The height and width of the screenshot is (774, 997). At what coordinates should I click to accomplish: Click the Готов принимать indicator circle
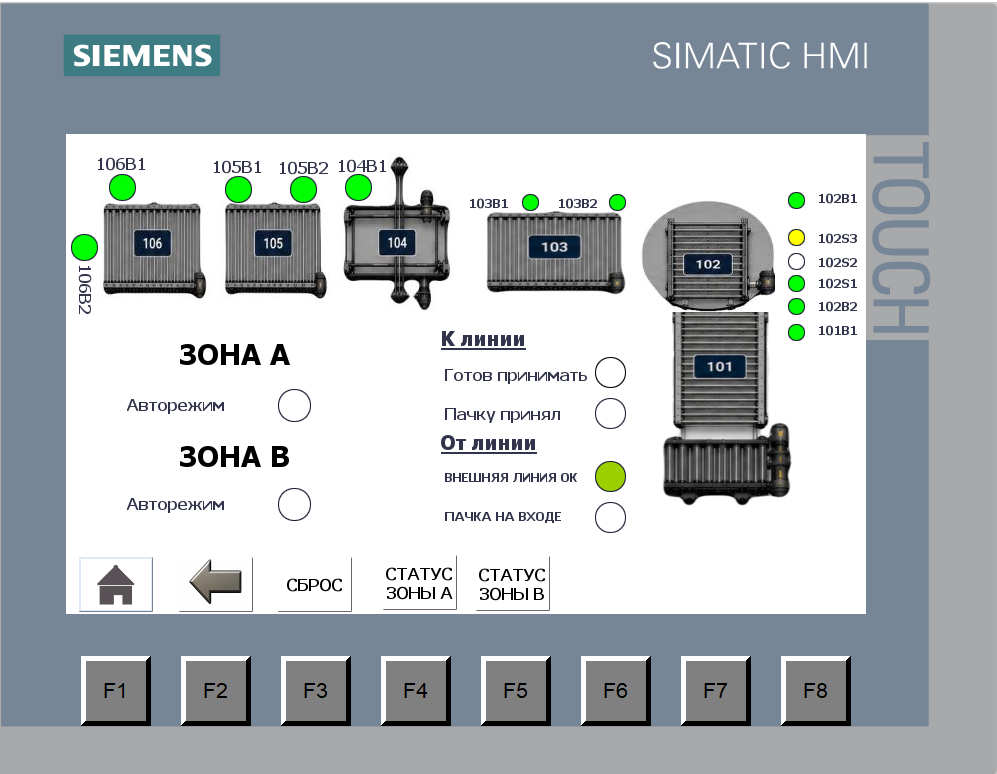[x=610, y=373]
